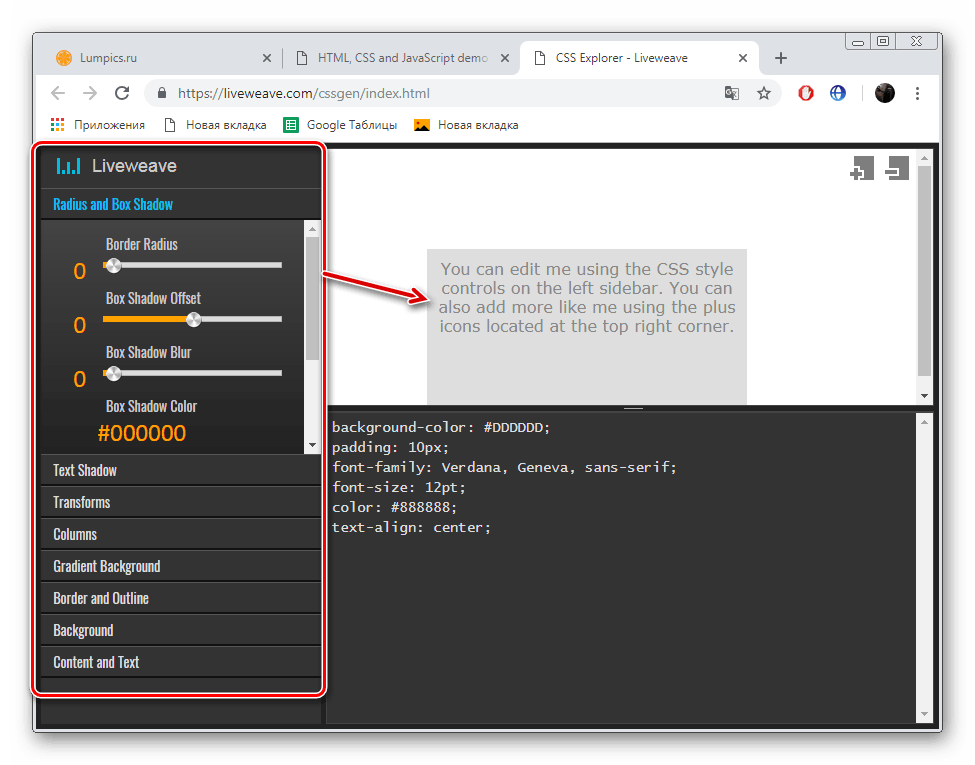The image size is (975, 765).
Task: Click the CSS code pane scroll down arrow
Action: click(x=925, y=714)
